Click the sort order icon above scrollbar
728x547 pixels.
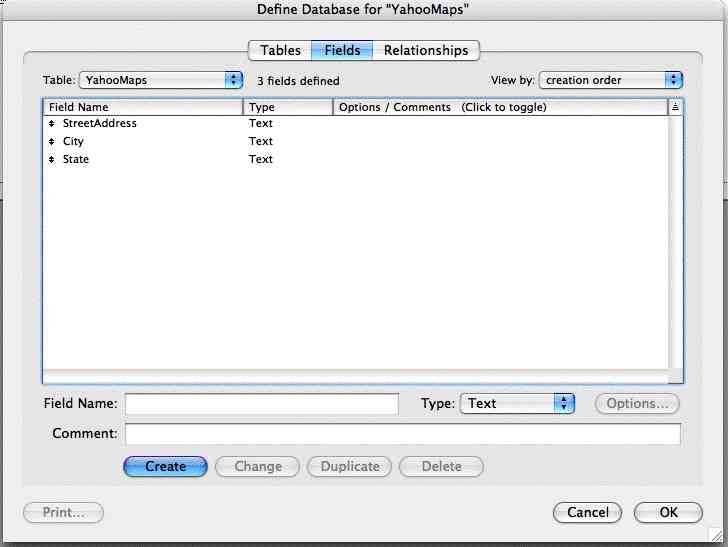tap(675, 107)
